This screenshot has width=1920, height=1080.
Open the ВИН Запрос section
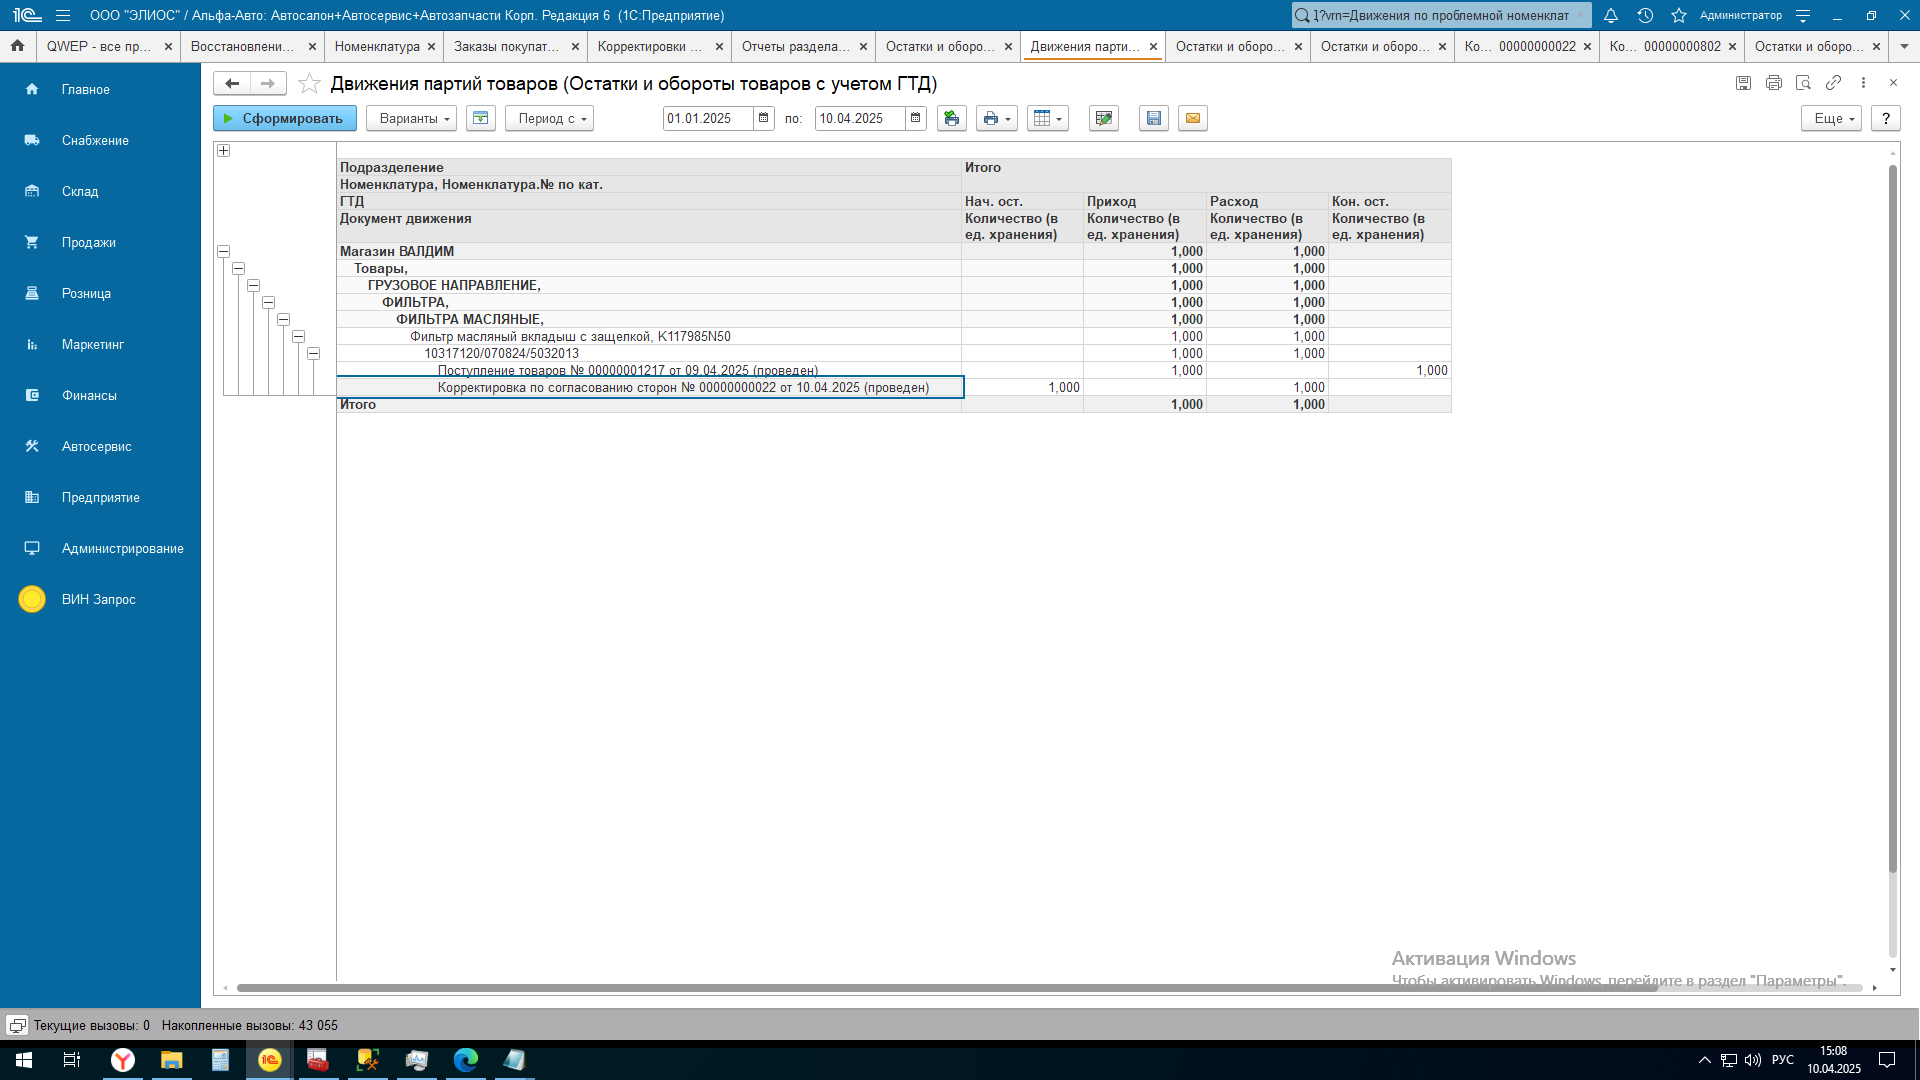[x=100, y=599]
